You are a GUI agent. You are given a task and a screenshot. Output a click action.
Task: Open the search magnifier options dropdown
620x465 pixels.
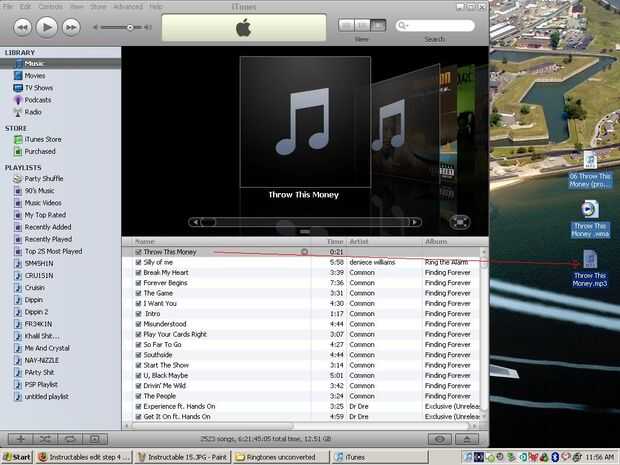tap(403, 26)
